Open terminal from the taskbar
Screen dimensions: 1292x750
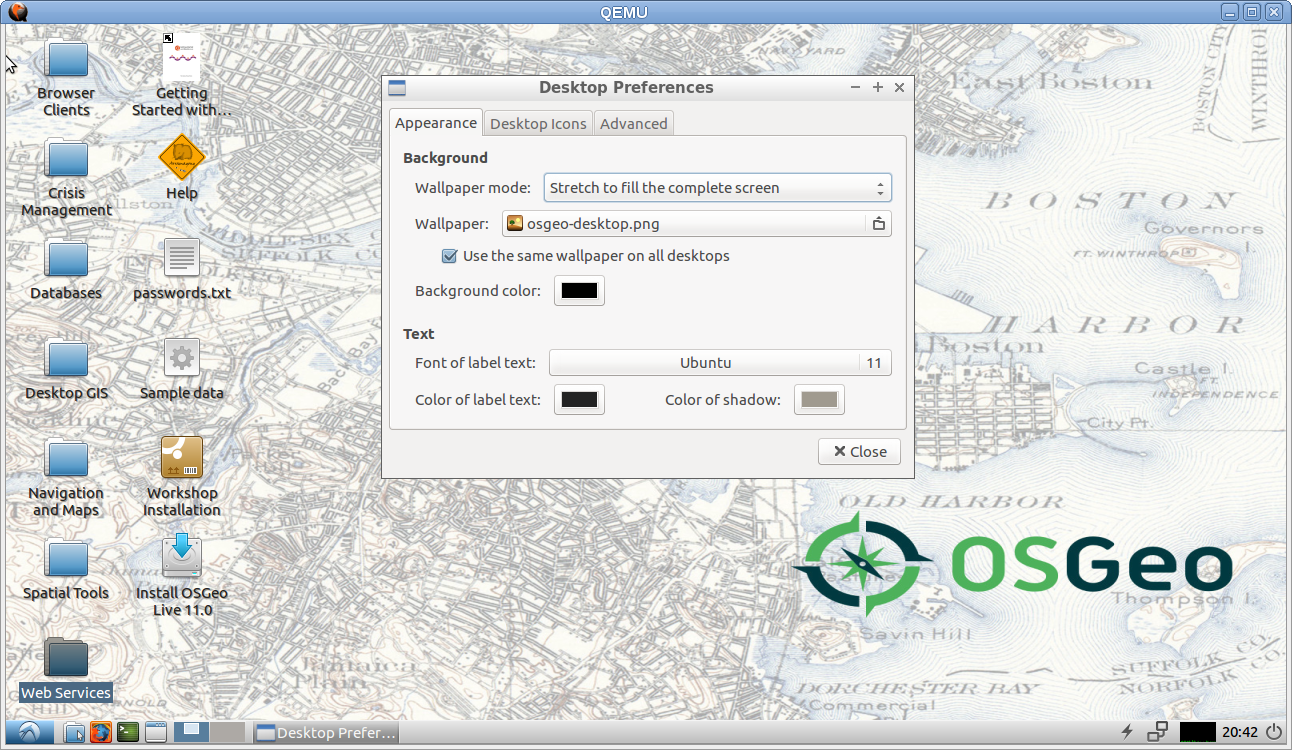(128, 732)
